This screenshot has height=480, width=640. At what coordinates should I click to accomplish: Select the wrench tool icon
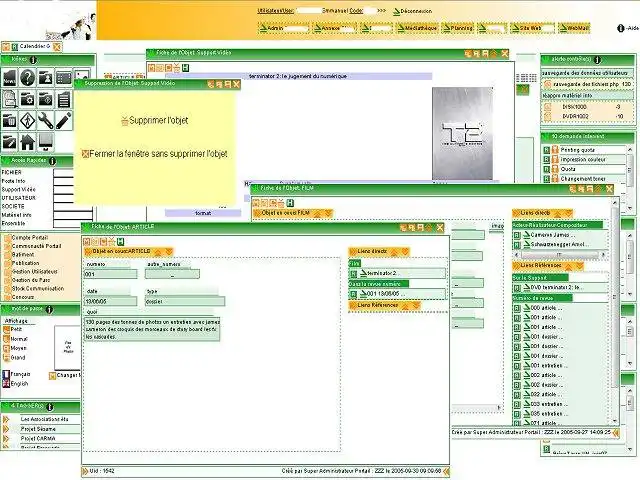click(x=46, y=121)
